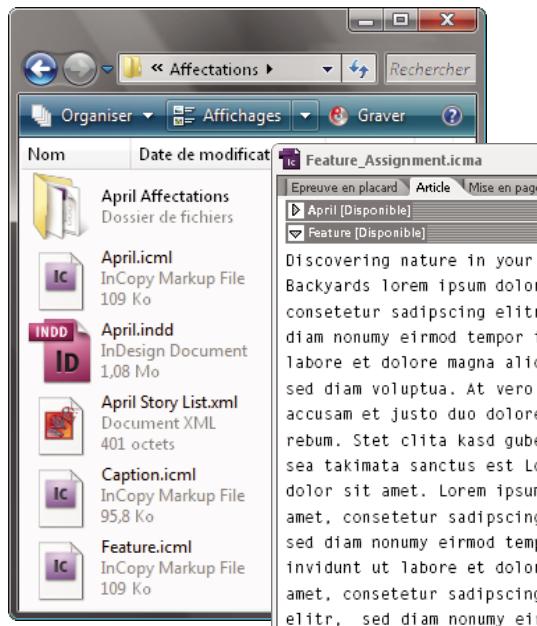Maximize the Explorer window

[x=400, y=20]
